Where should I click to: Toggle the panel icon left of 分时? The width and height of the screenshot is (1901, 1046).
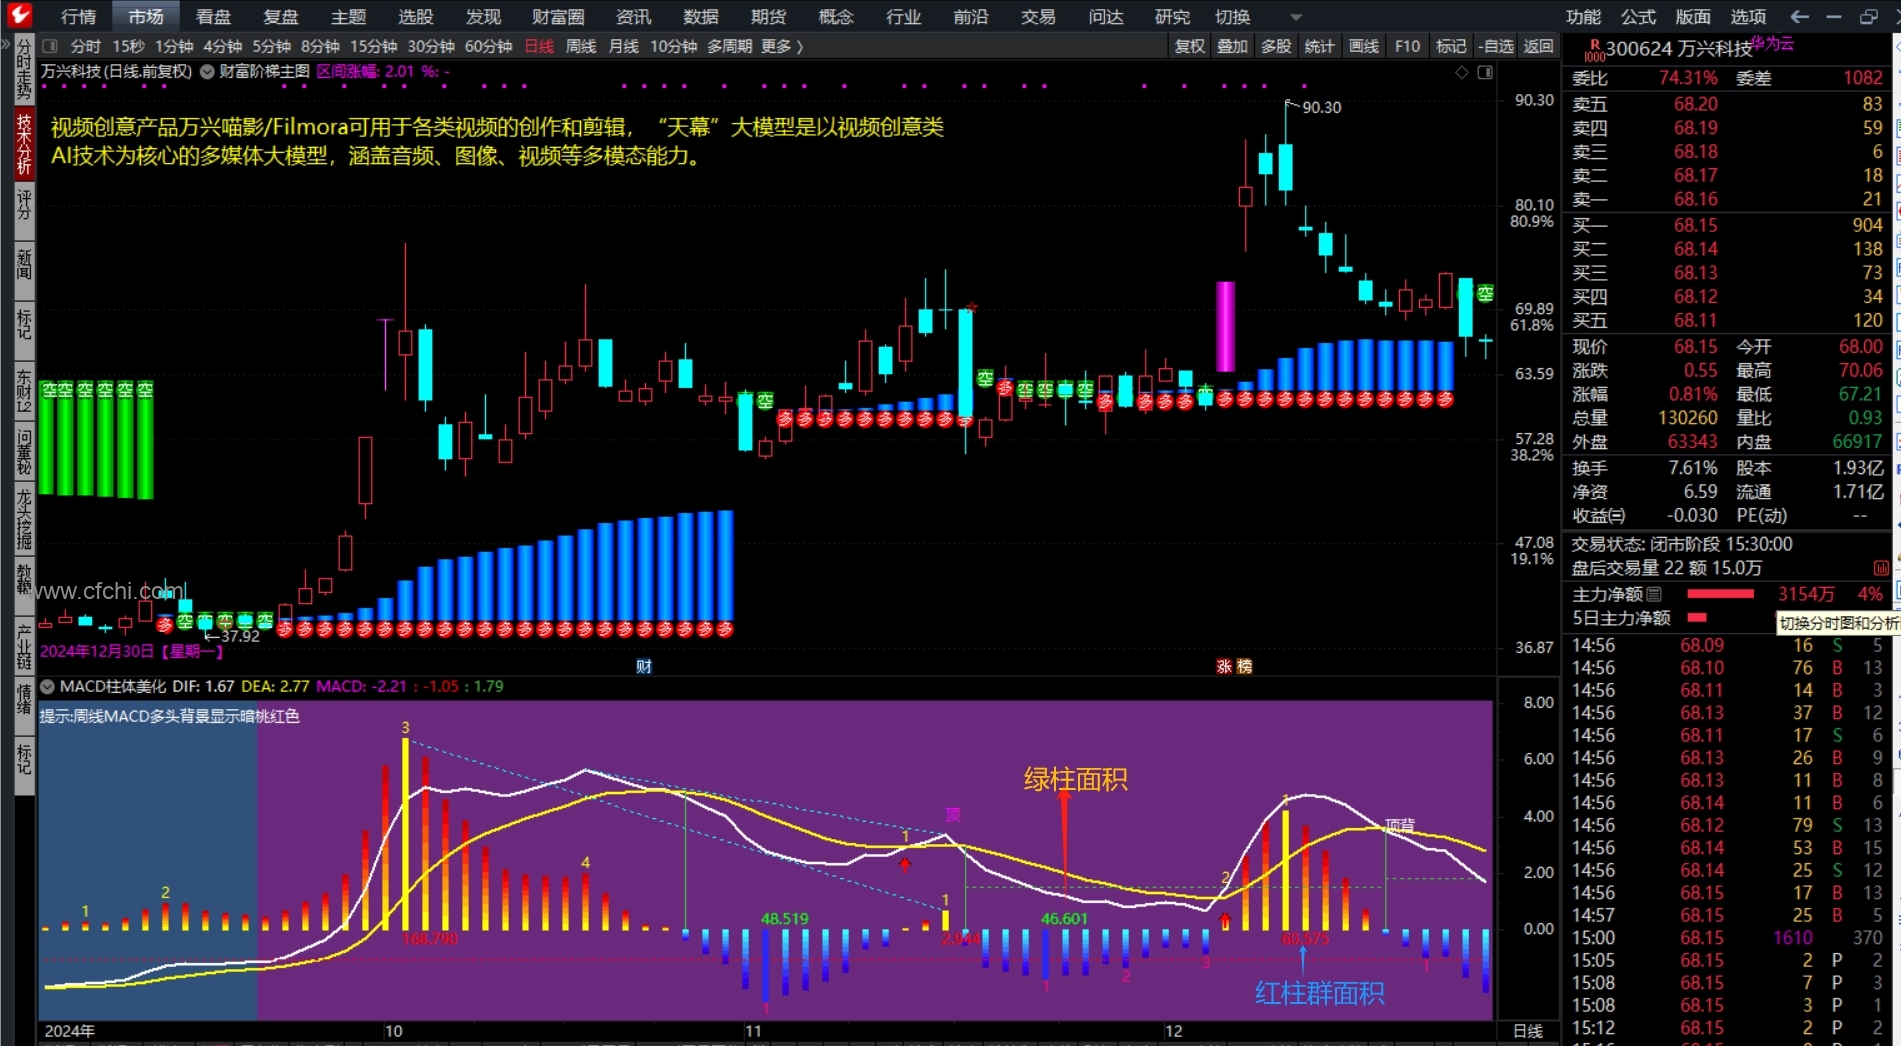coord(50,46)
